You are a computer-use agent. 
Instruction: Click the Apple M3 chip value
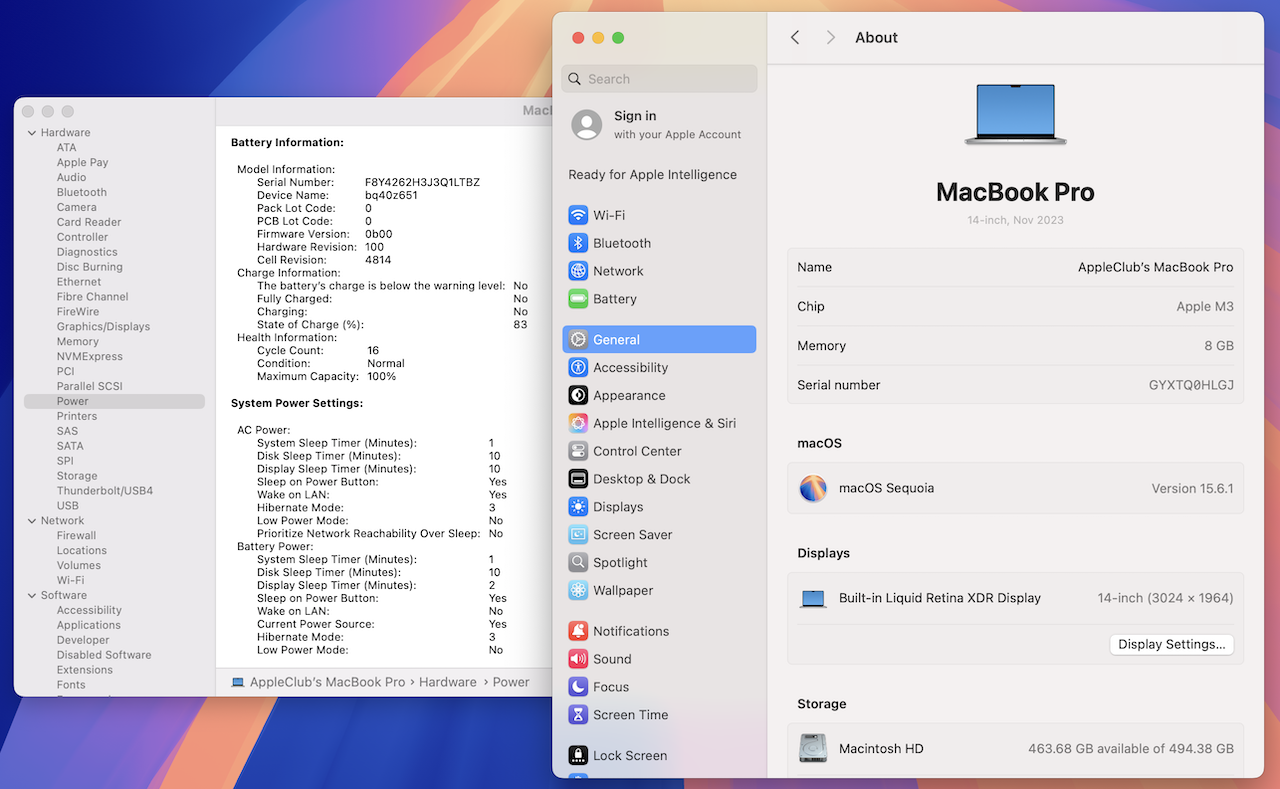1205,307
